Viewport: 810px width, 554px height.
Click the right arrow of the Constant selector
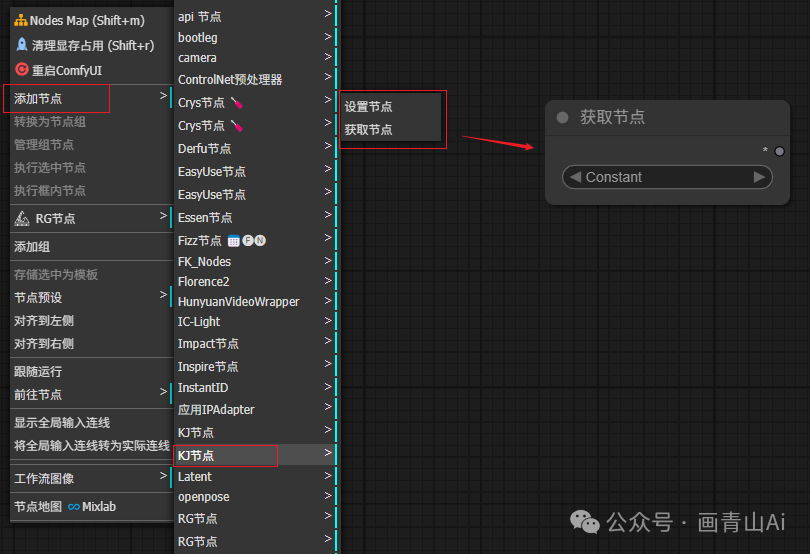click(x=759, y=177)
